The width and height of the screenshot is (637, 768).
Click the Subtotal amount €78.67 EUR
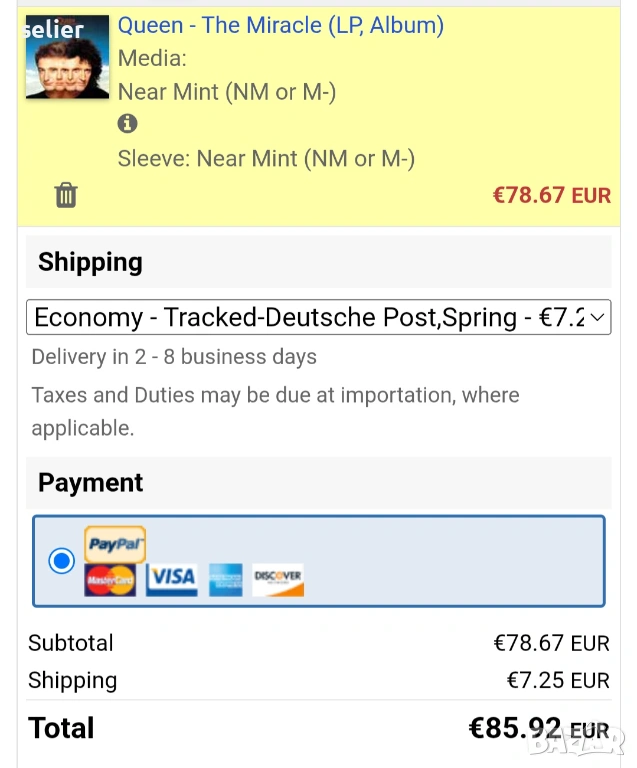click(x=551, y=643)
